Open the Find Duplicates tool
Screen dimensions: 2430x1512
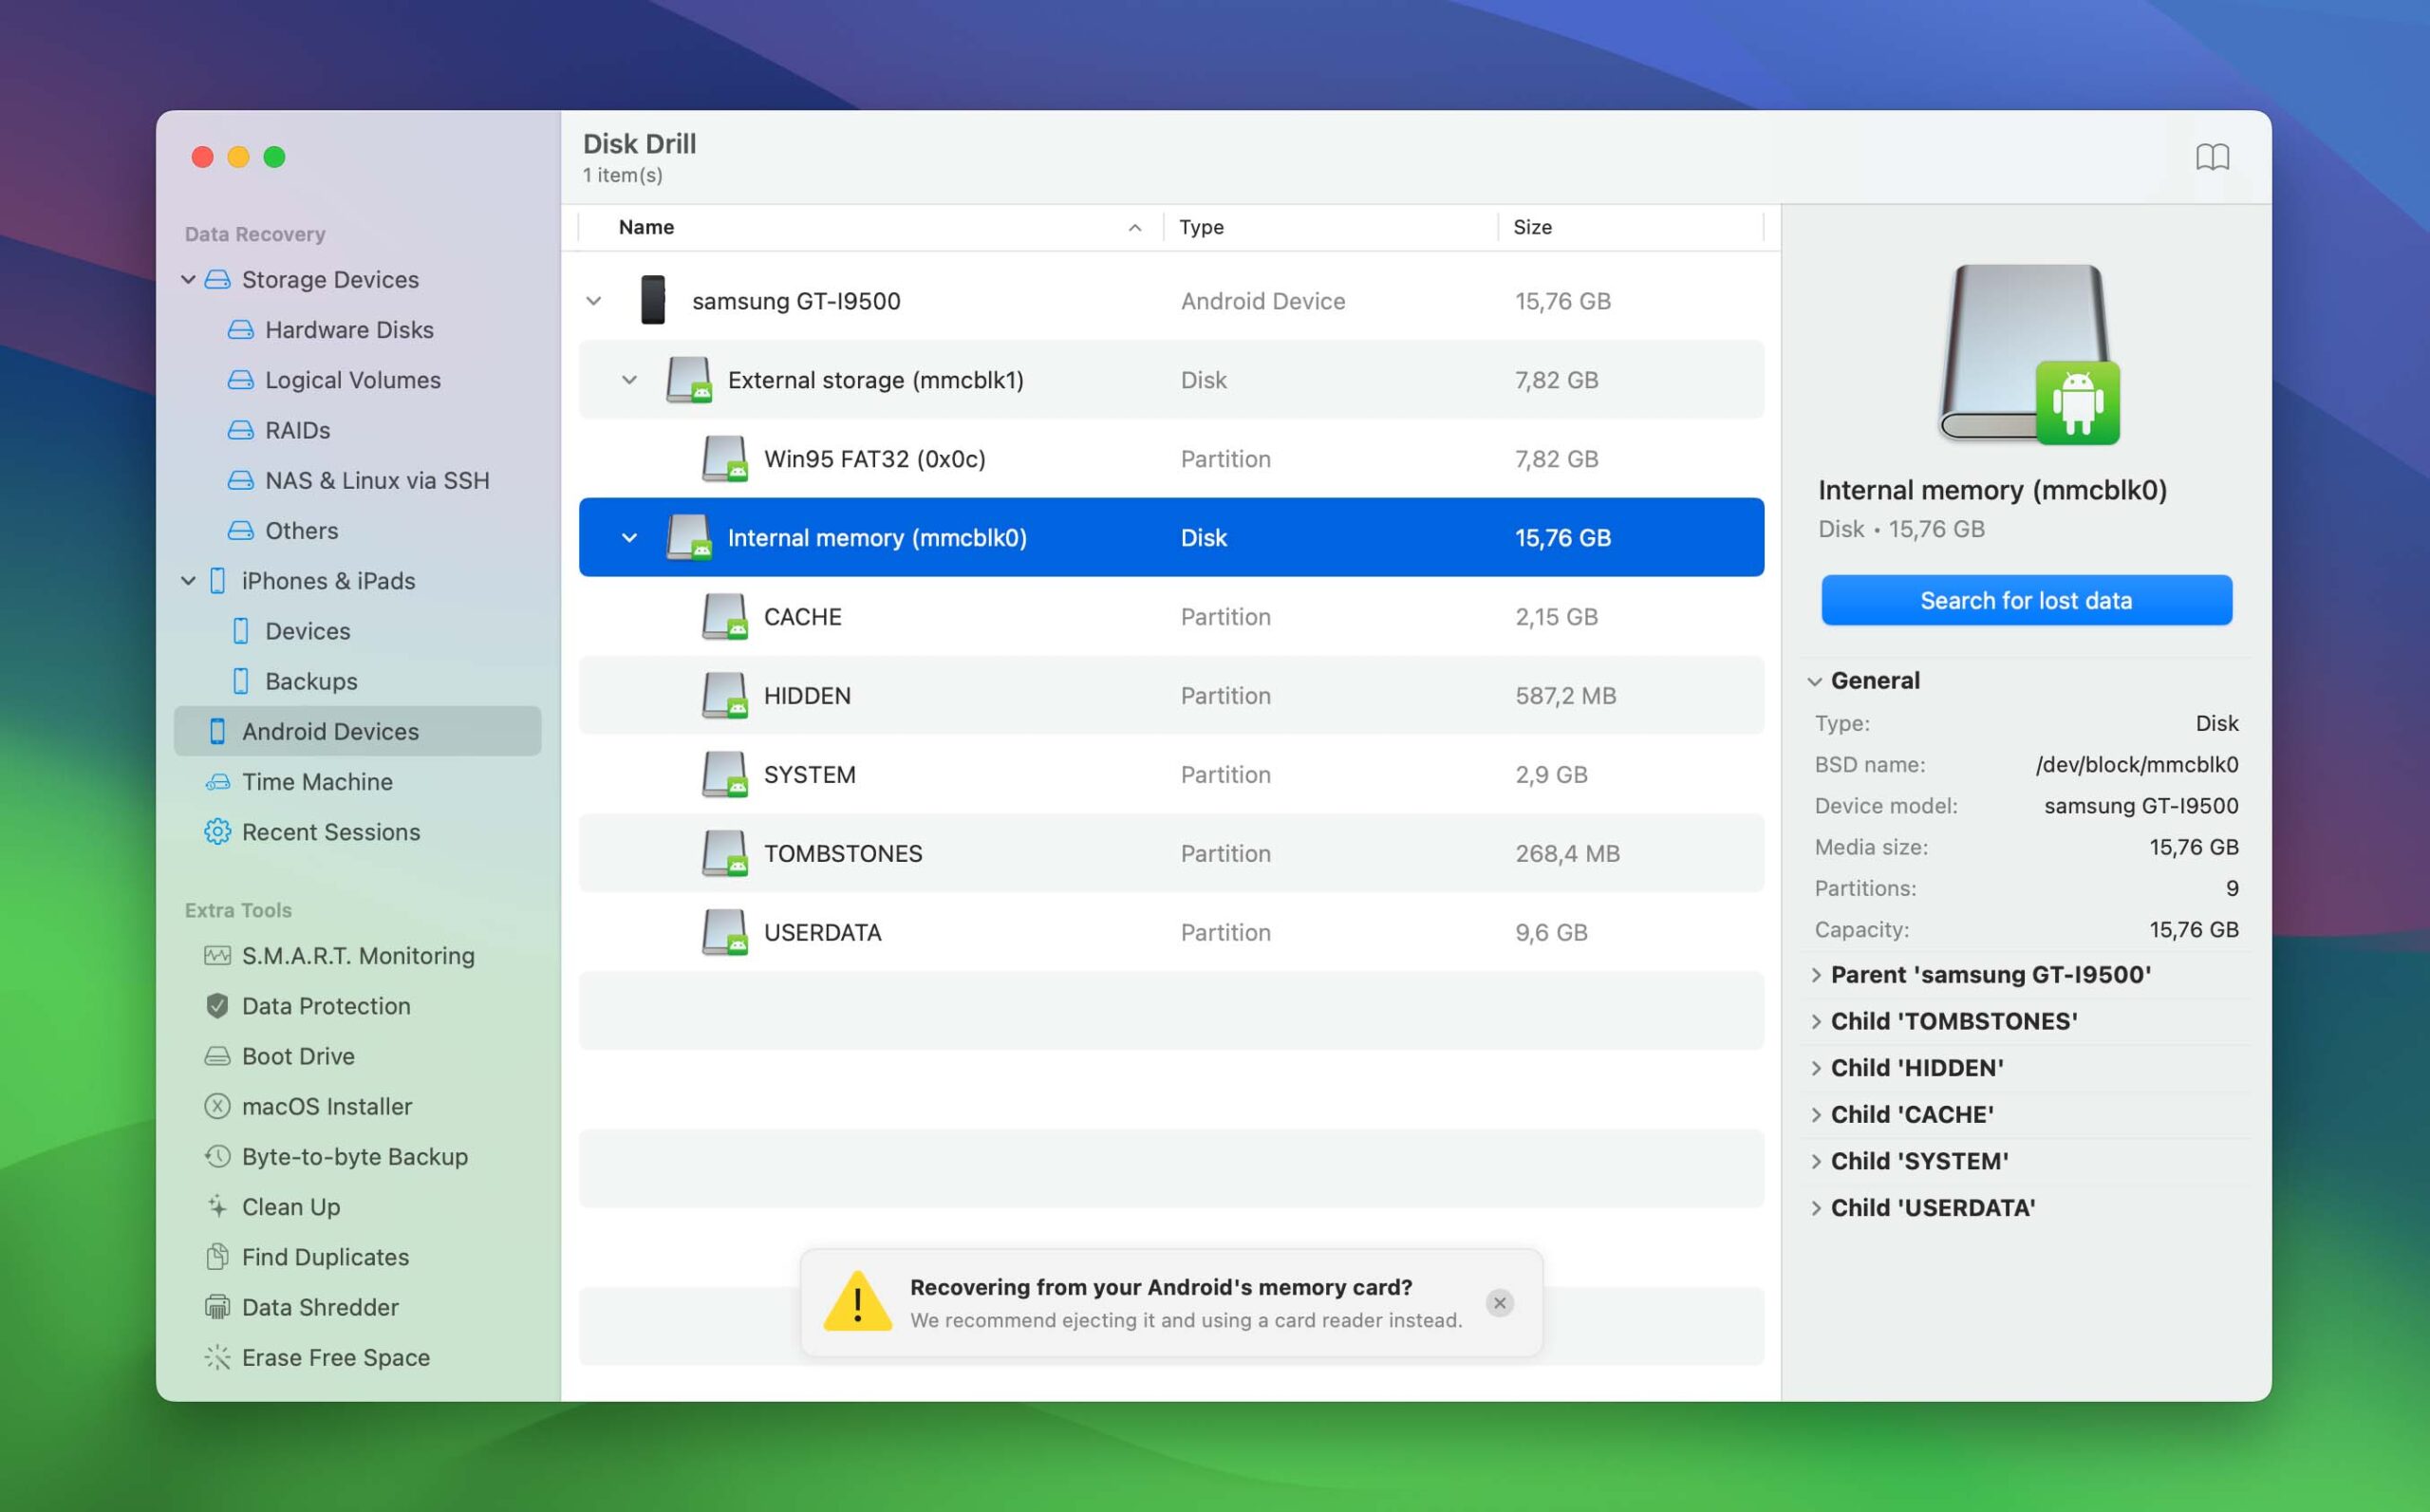pos(324,1257)
